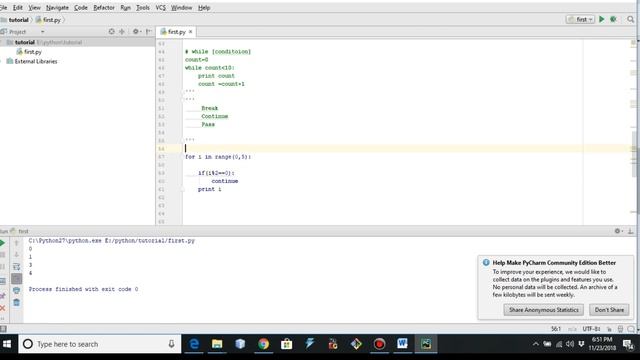Open the Refactor menu
The height and width of the screenshot is (360, 640).
104,7
